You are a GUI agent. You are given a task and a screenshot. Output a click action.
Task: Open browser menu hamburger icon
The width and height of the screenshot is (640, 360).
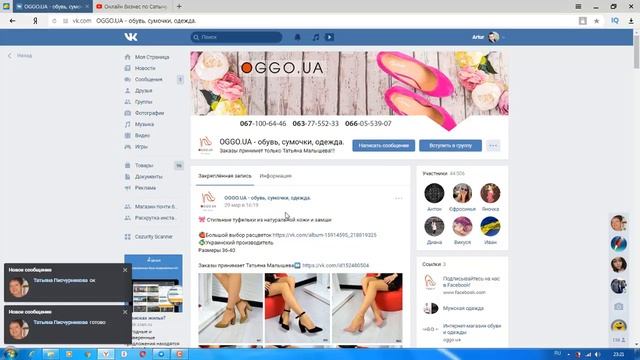578,7
